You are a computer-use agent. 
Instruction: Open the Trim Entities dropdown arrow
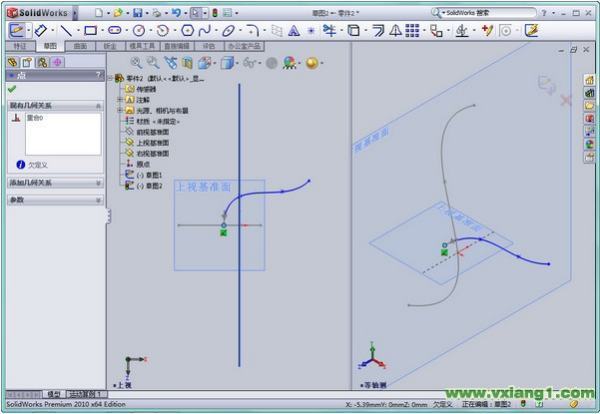click(341, 31)
